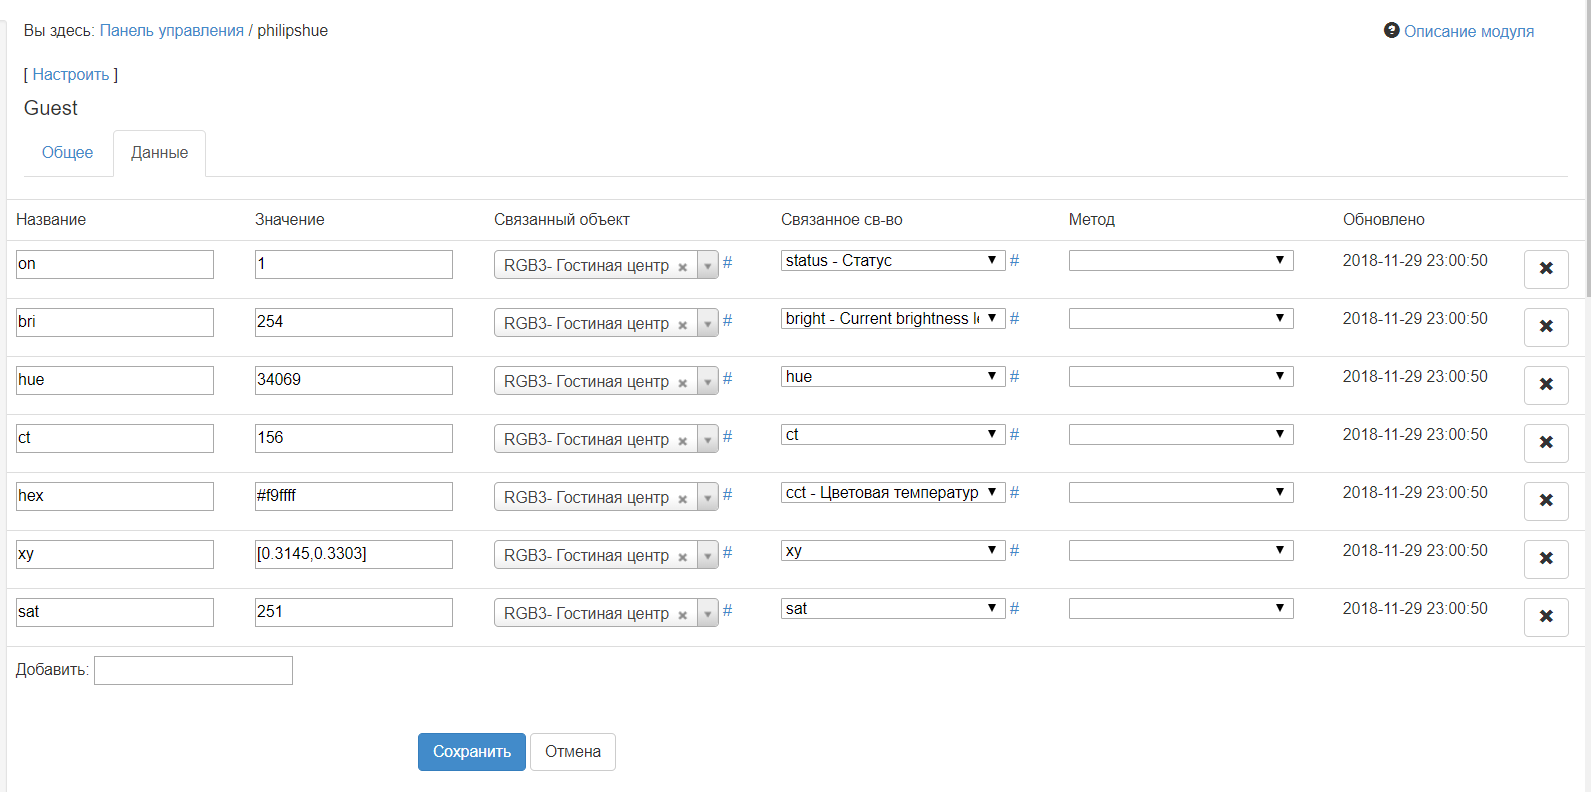
Task: Click the # link beside 'ct' linked object
Action: point(727,437)
